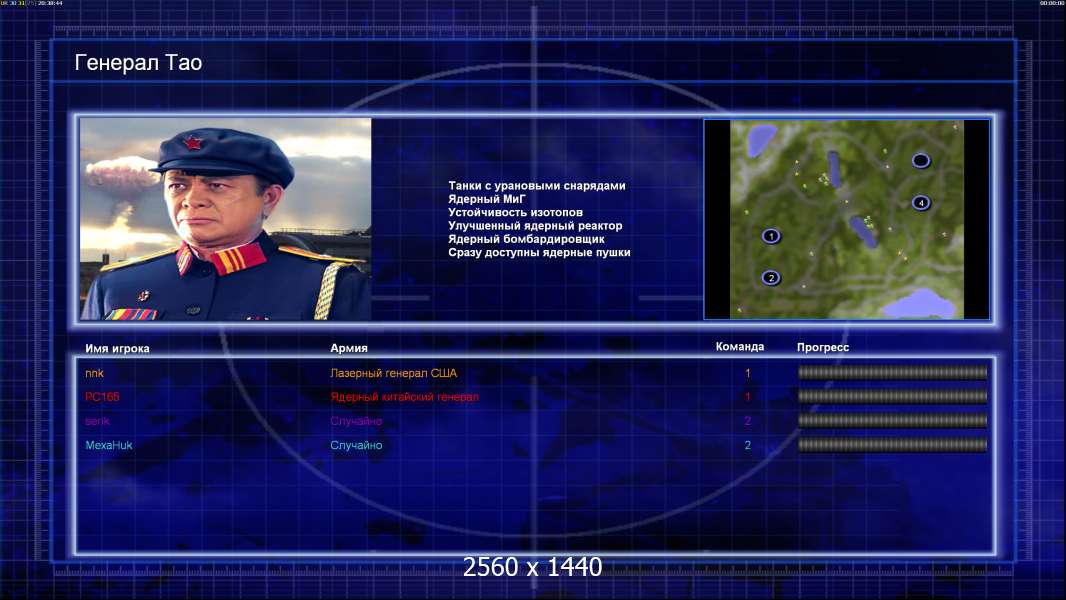Click the timer readout in top-right corner
The image size is (1066, 600).
pos(1052,3)
